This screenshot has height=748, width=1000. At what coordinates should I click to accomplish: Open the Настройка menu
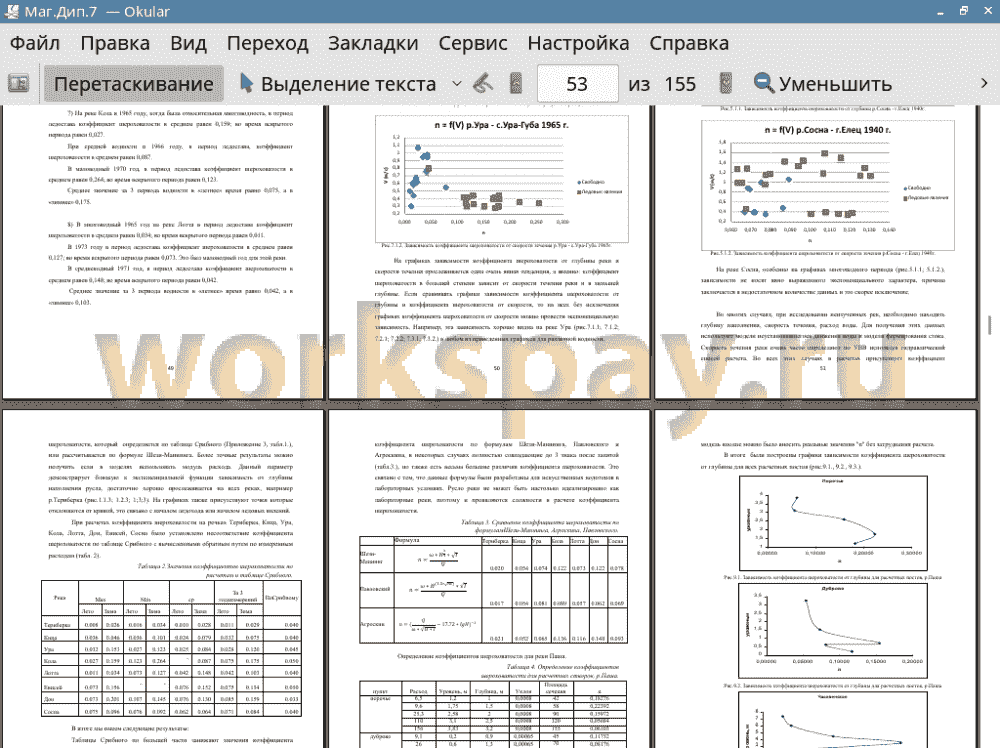578,43
